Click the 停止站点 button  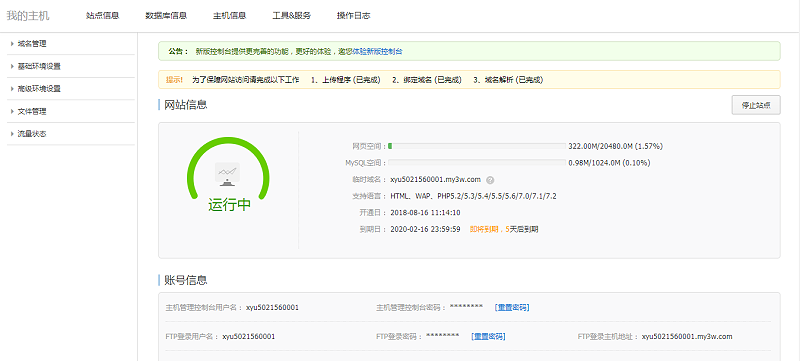pyautogui.click(x=756, y=105)
